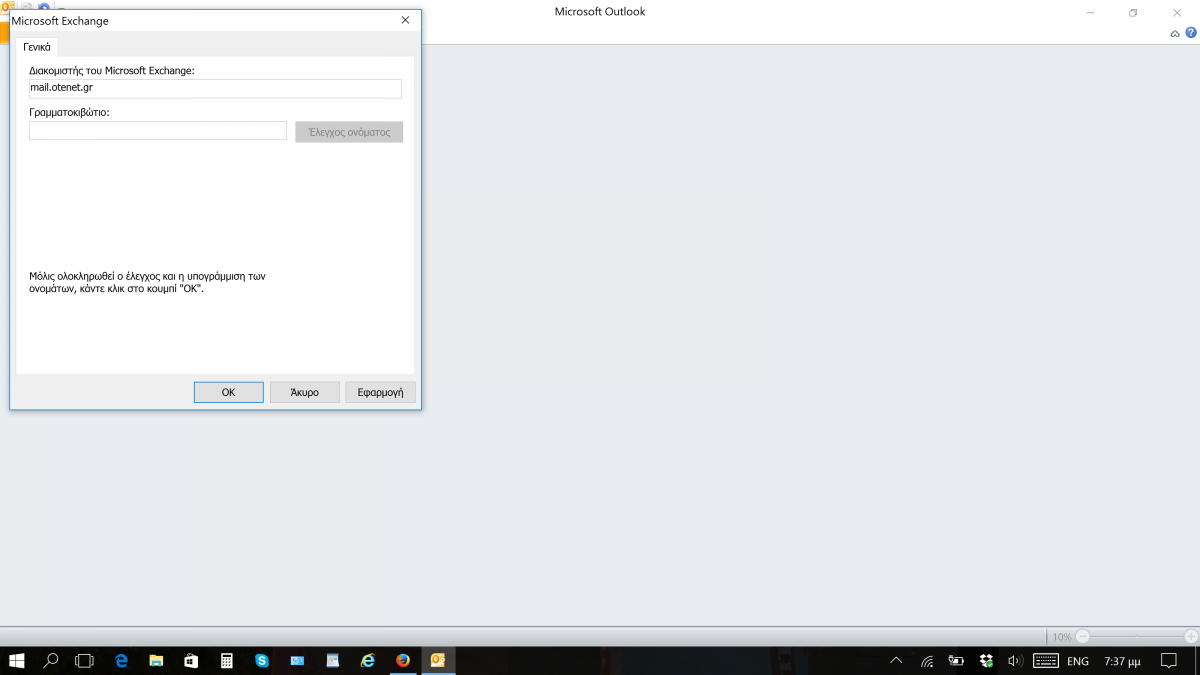Focus the Exchange server field mail.otenet.gr
This screenshot has width=1200, height=675.
(x=215, y=88)
